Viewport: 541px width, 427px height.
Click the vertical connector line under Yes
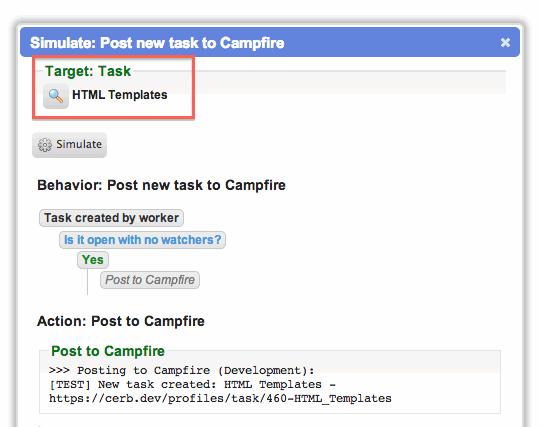click(x=87, y=282)
